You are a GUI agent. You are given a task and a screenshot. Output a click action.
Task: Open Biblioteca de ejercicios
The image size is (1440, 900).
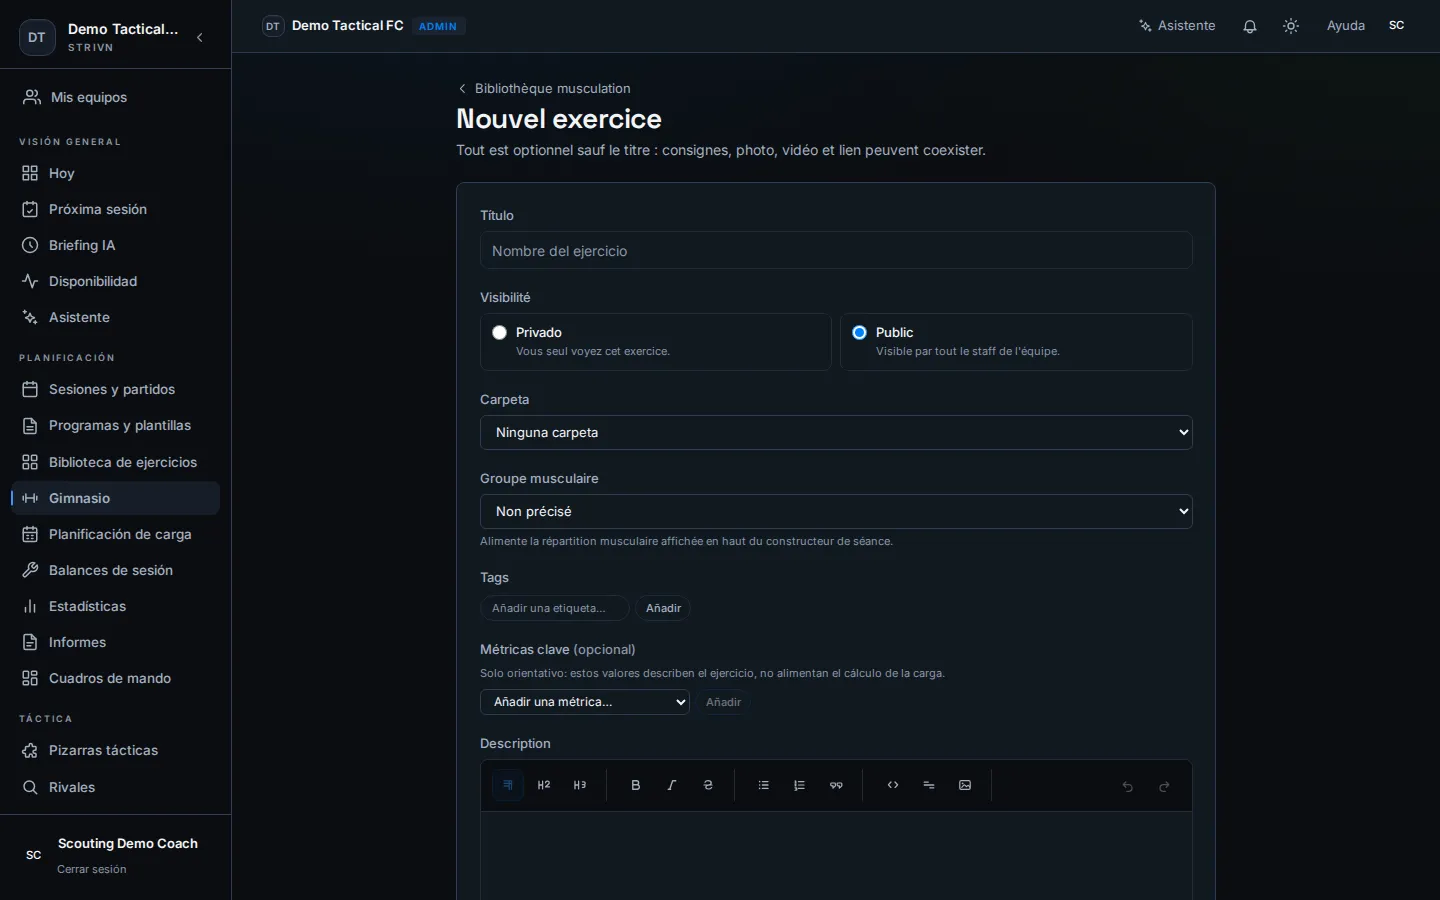[115, 462]
